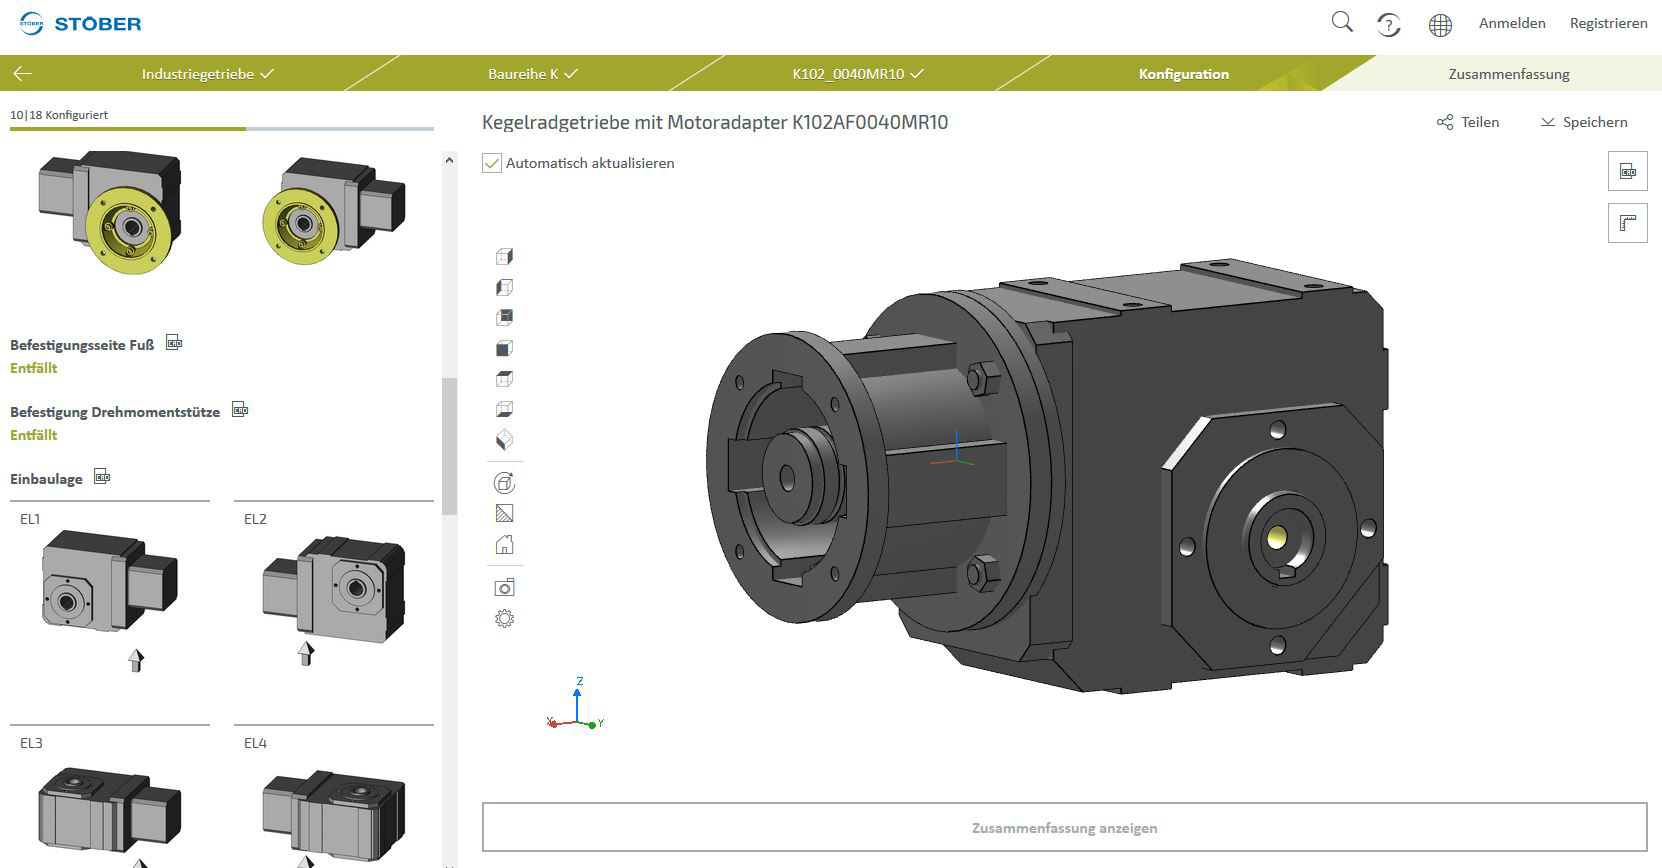Image resolution: width=1662 pixels, height=868 pixels.
Task: Reset view with the home icon
Action: click(505, 545)
